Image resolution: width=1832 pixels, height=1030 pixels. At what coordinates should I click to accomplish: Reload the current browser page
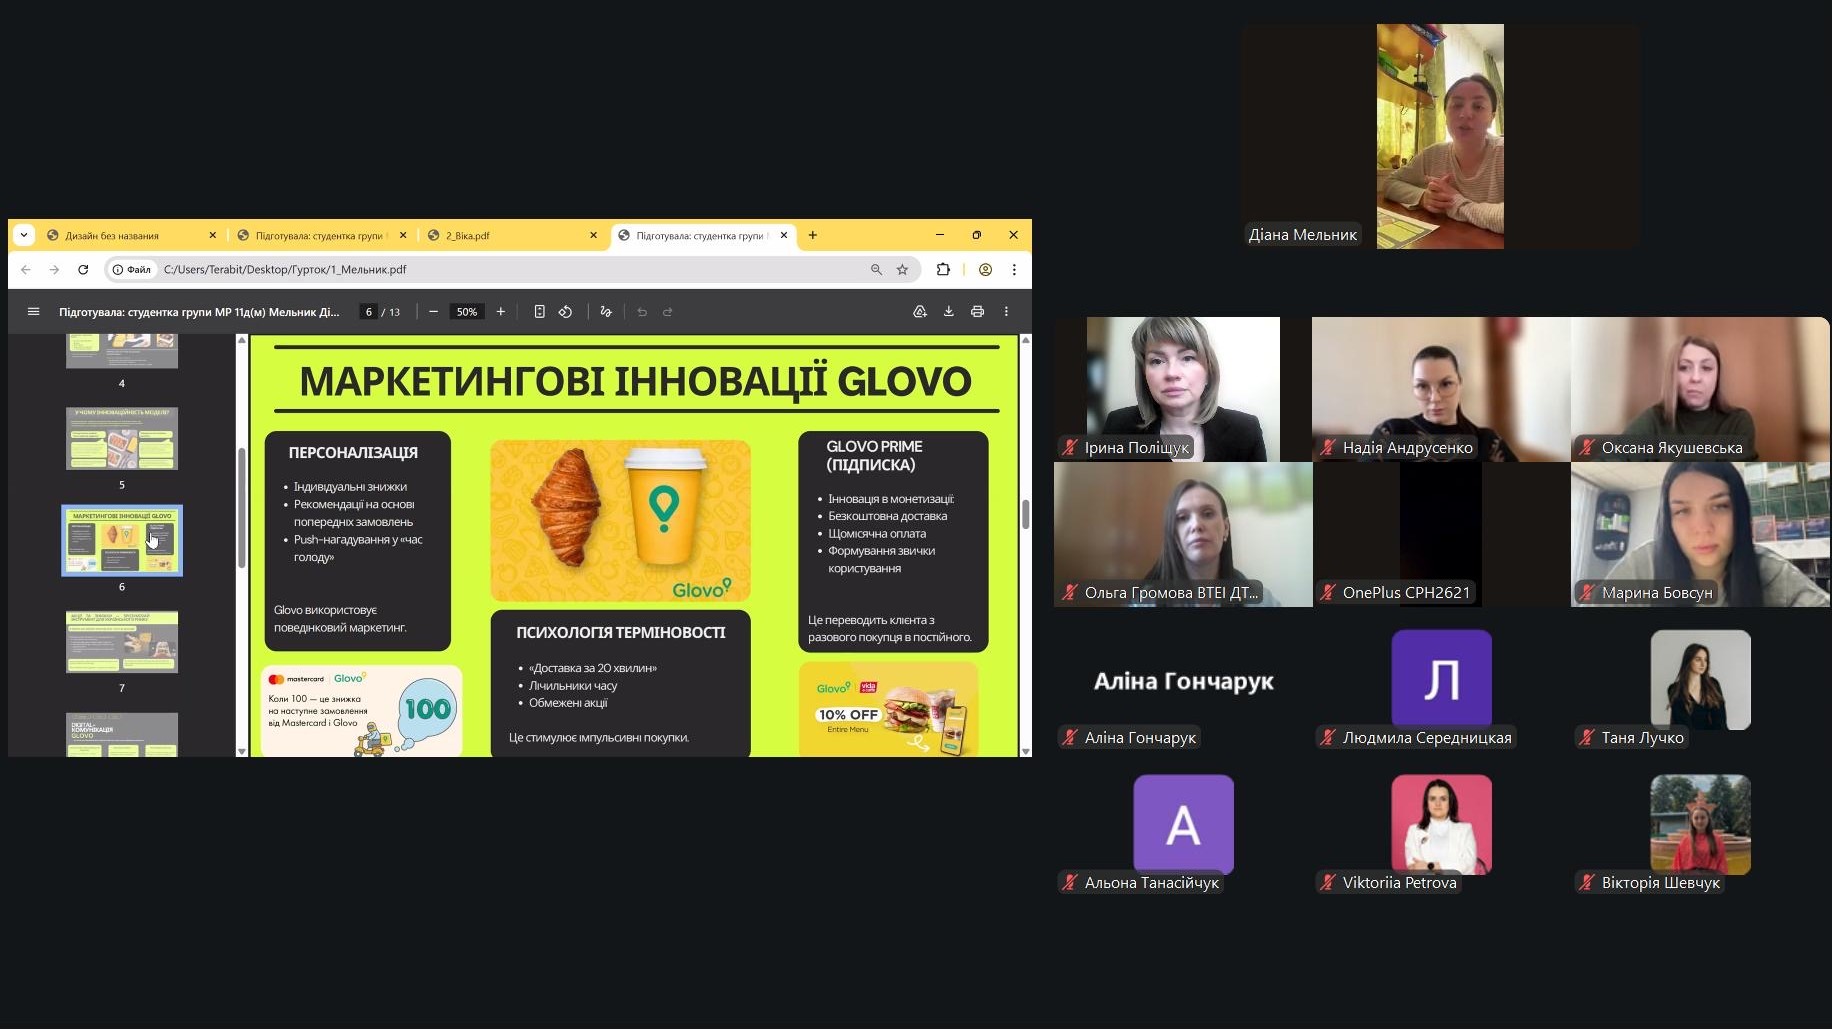tap(83, 270)
